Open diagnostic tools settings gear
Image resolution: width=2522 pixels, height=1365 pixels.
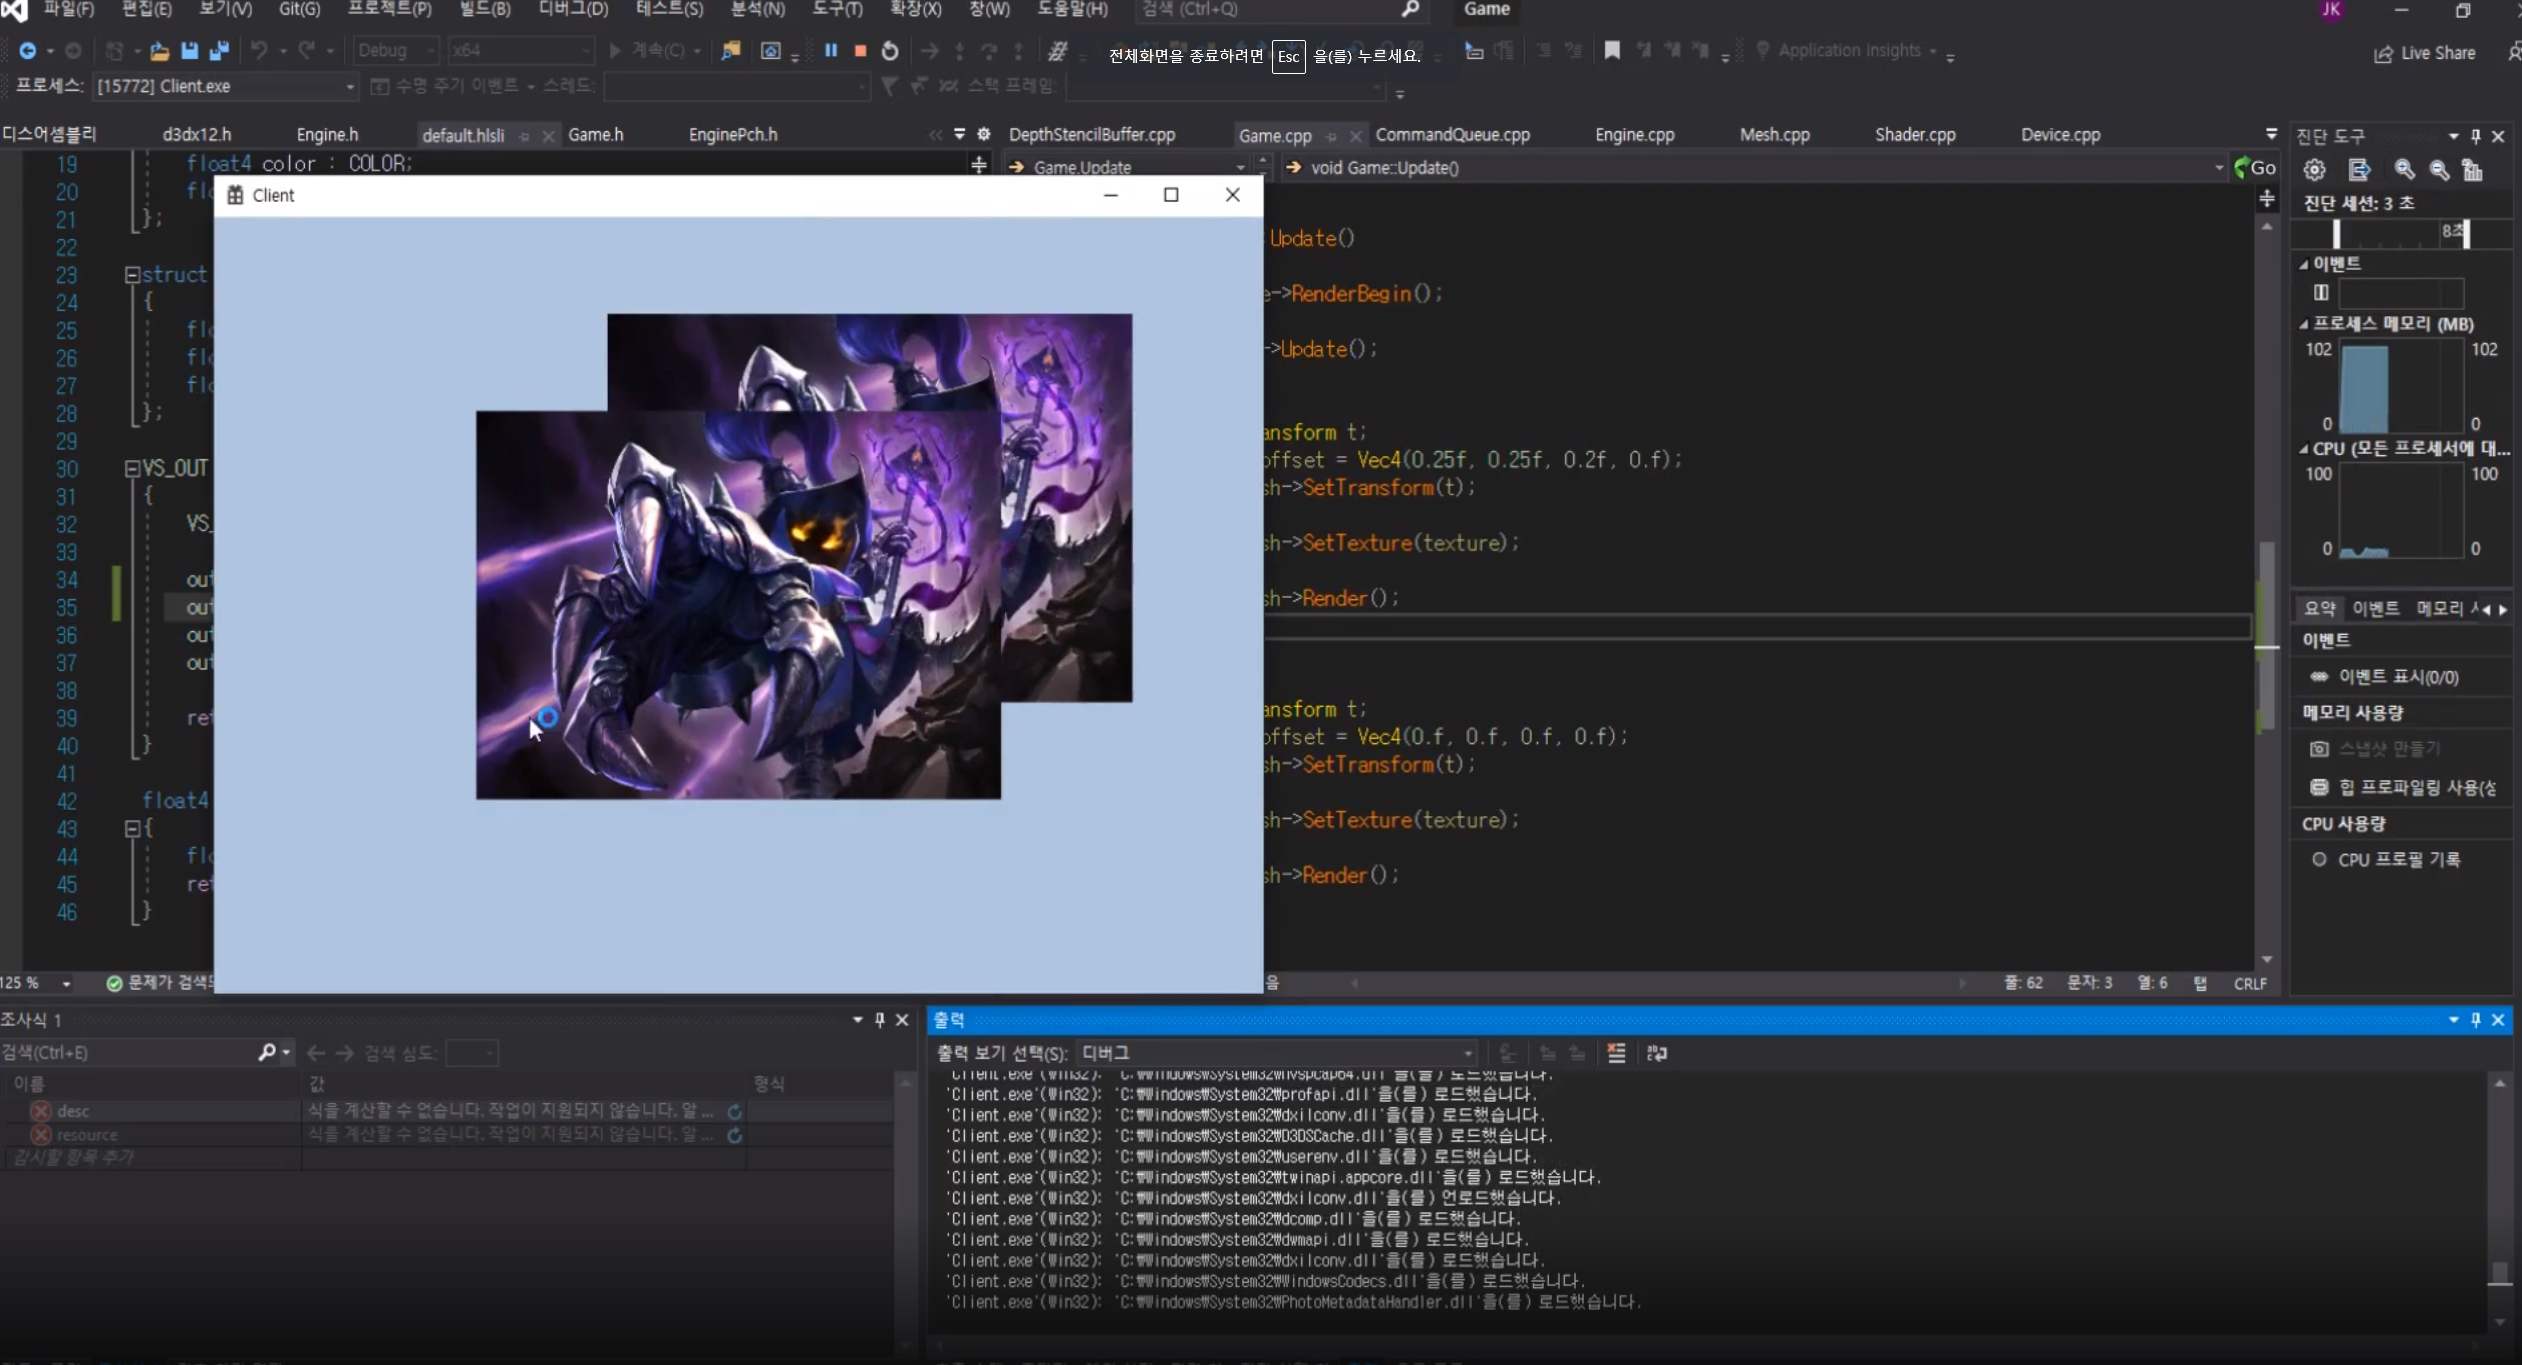point(2314,169)
